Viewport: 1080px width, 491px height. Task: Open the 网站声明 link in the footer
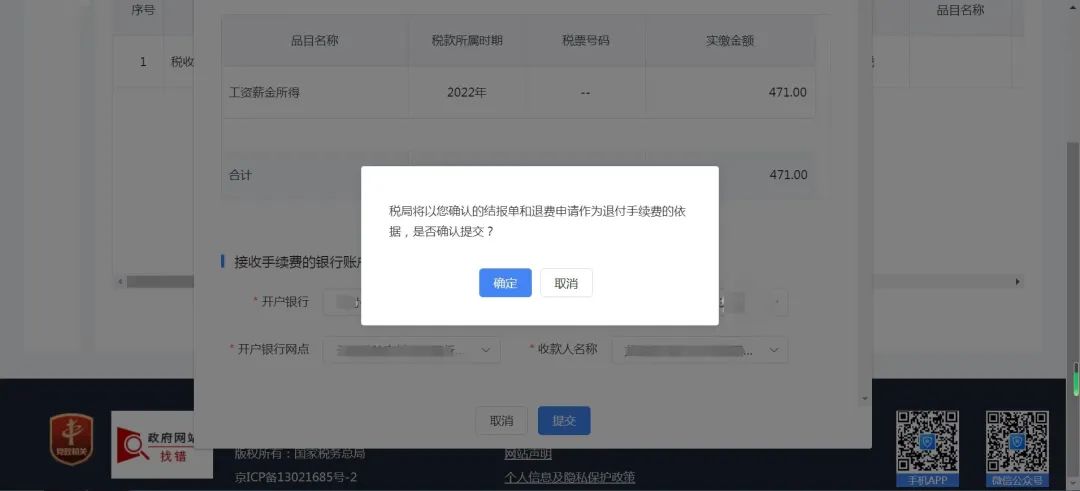pyautogui.click(x=528, y=454)
